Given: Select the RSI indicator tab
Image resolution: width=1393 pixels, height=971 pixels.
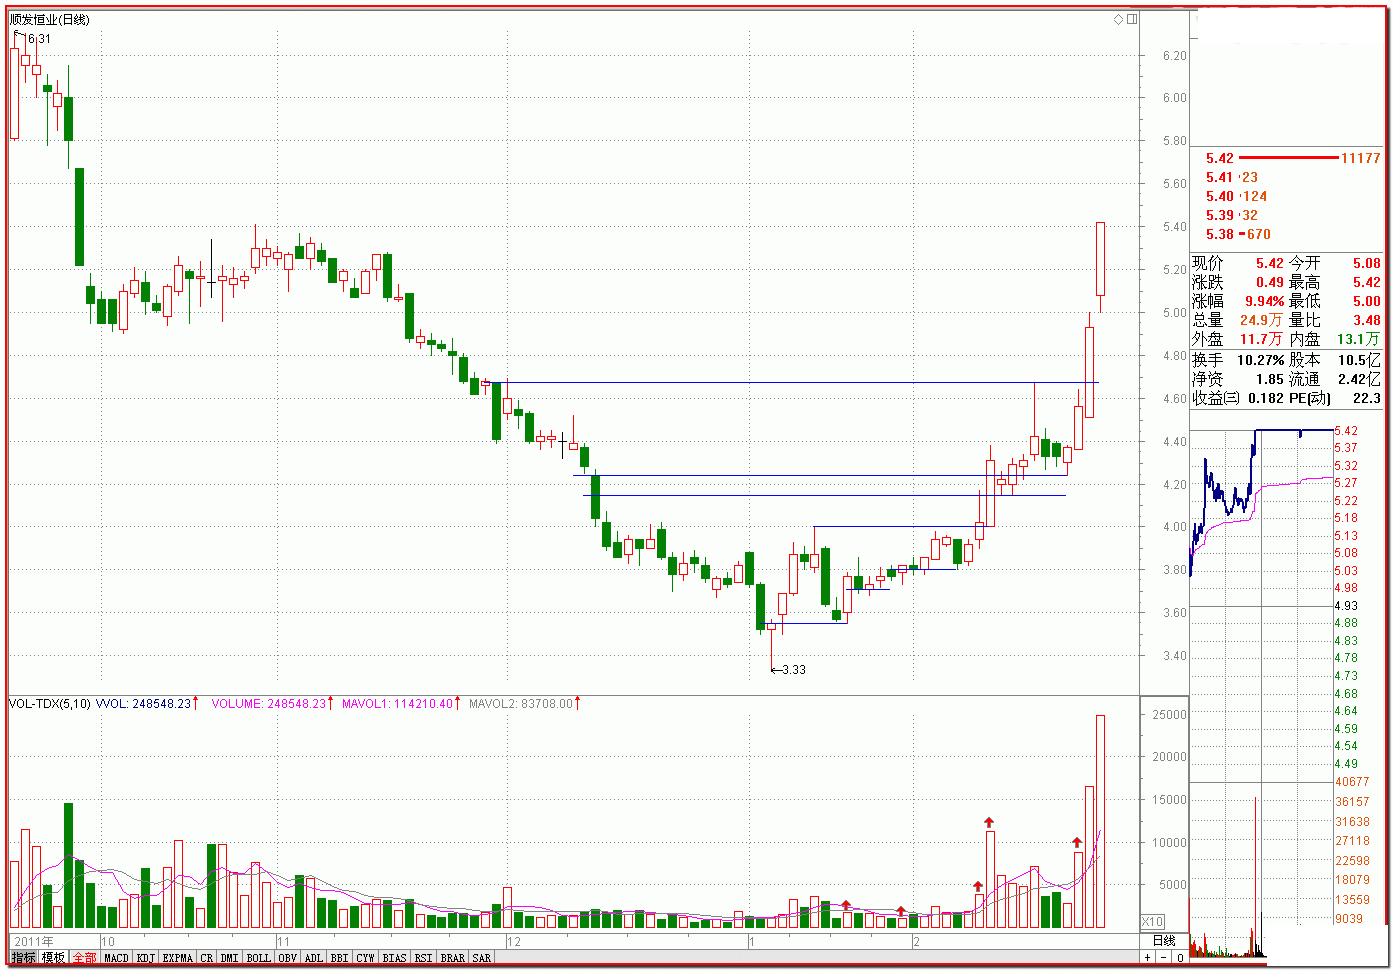Looking at the screenshot, I should click(x=424, y=958).
